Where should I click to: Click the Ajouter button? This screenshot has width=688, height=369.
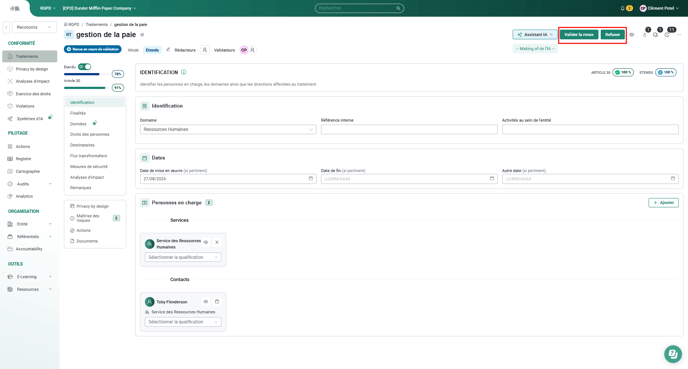tap(663, 203)
